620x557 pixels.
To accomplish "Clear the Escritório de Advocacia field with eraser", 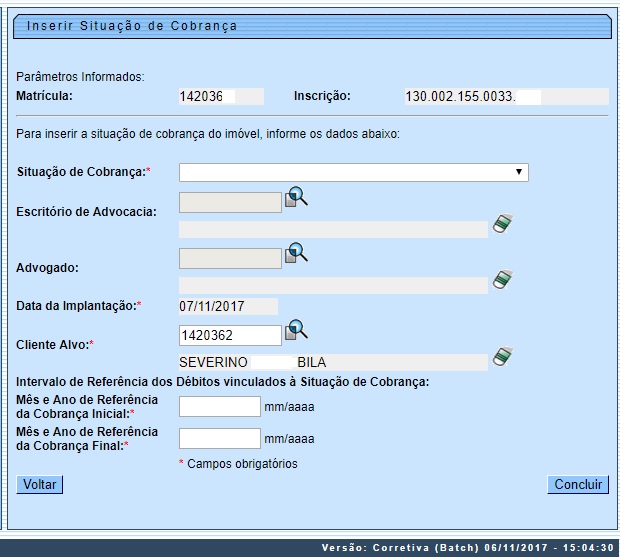I will click(502, 225).
